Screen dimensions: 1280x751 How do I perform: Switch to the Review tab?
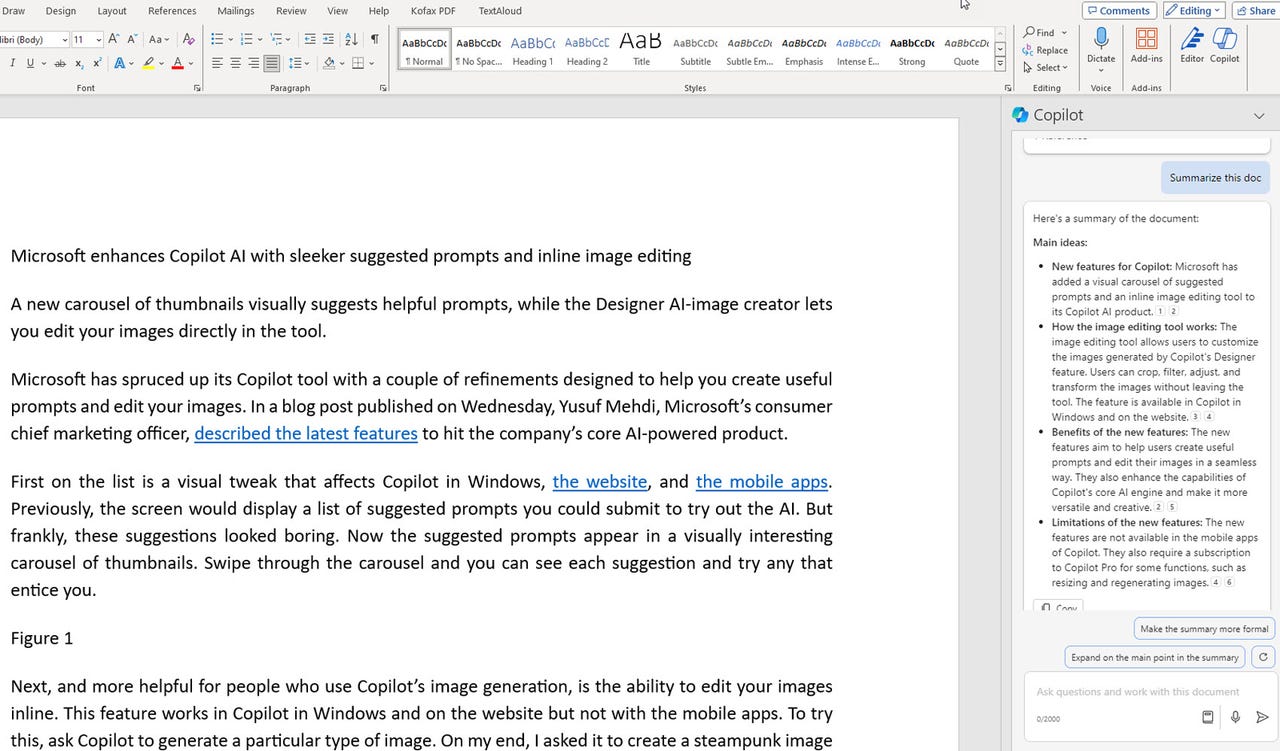291,11
